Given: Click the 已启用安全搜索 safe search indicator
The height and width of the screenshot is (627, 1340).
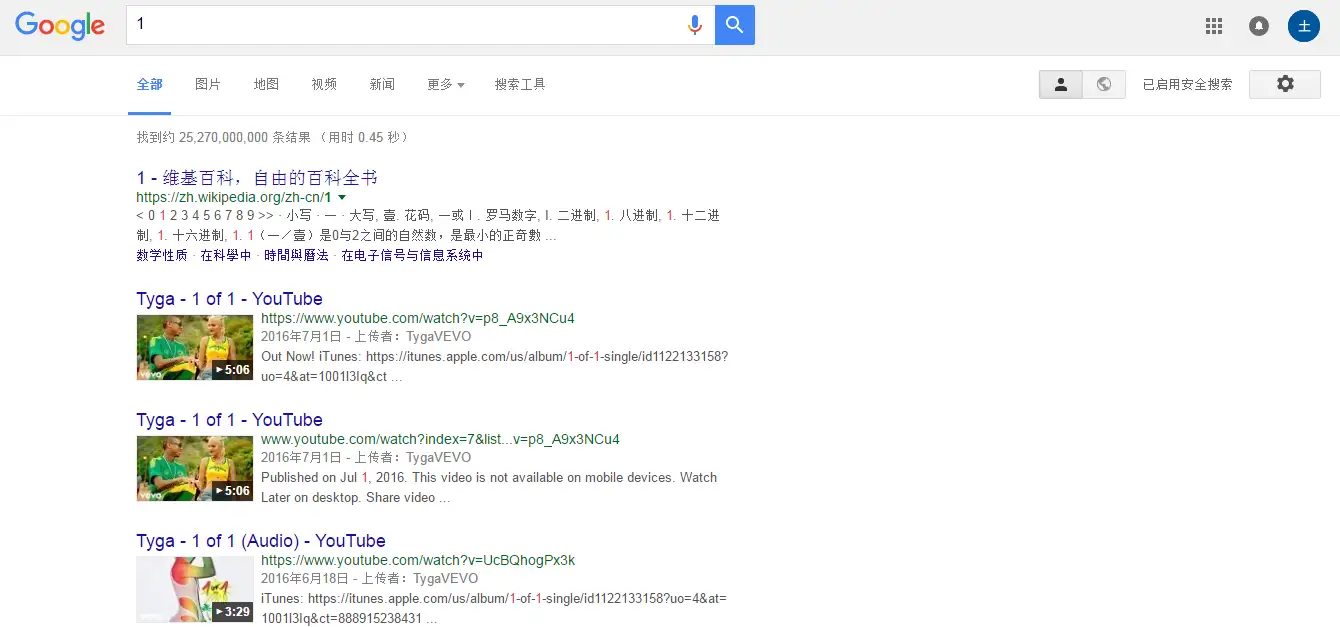Looking at the screenshot, I should tap(1186, 85).
